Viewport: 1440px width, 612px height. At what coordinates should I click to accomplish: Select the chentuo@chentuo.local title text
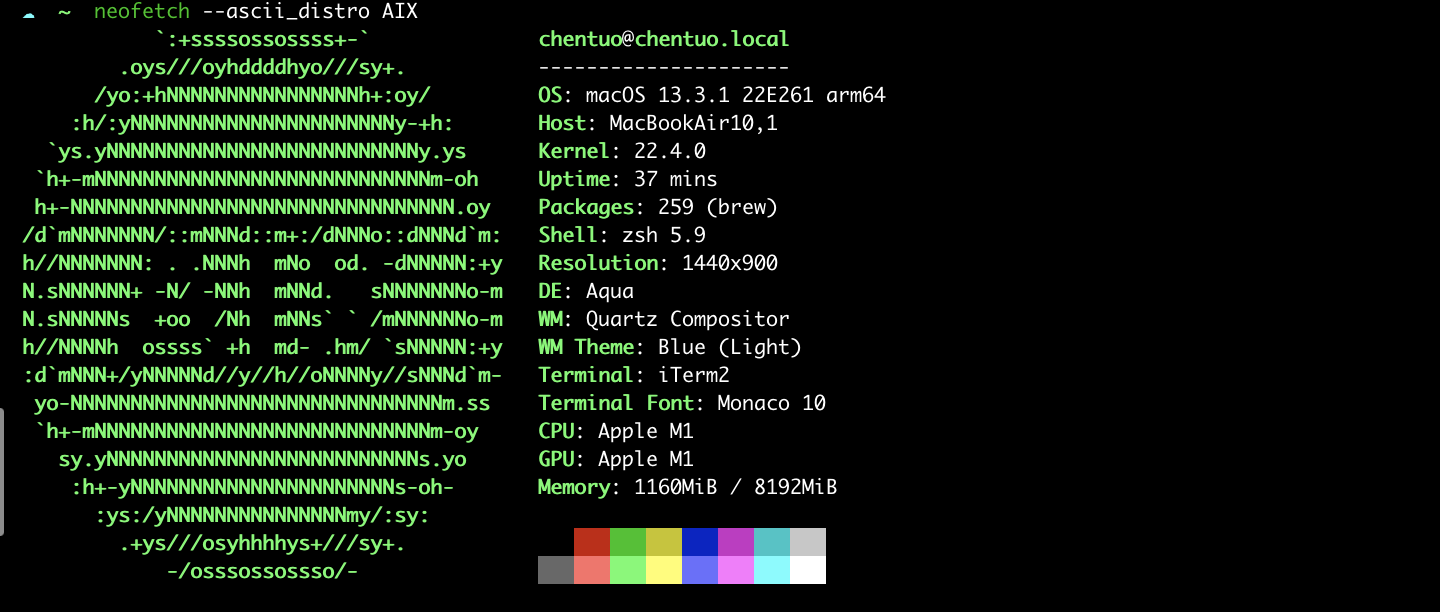click(x=663, y=39)
